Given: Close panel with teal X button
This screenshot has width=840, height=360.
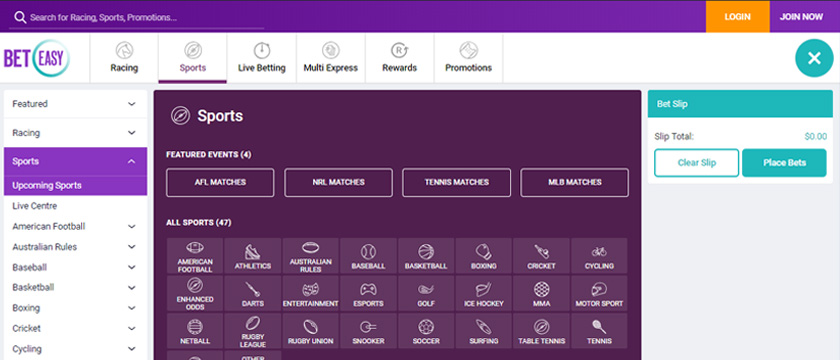Looking at the screenshot, I should click(814, 58).
